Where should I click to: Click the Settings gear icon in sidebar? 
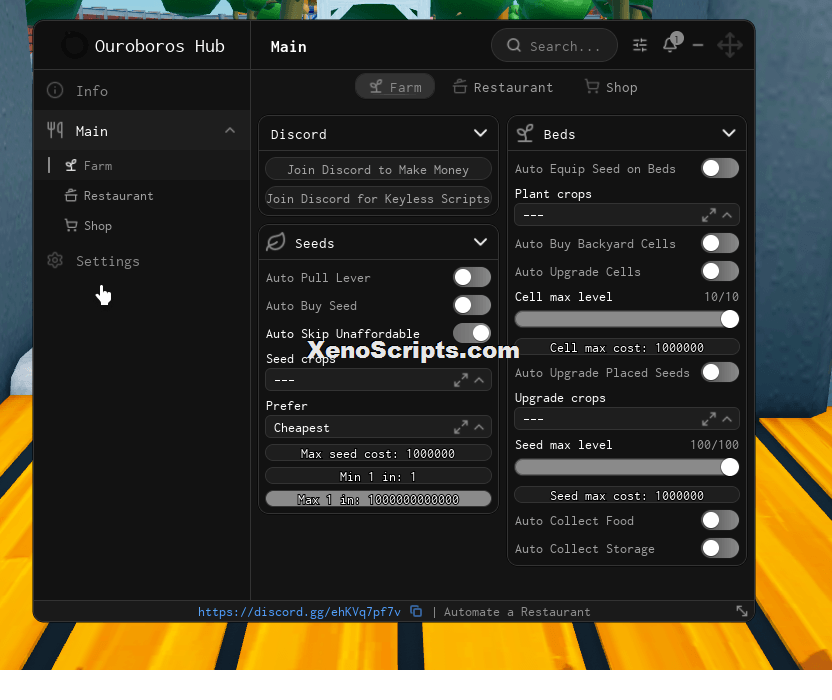(55, 261)
